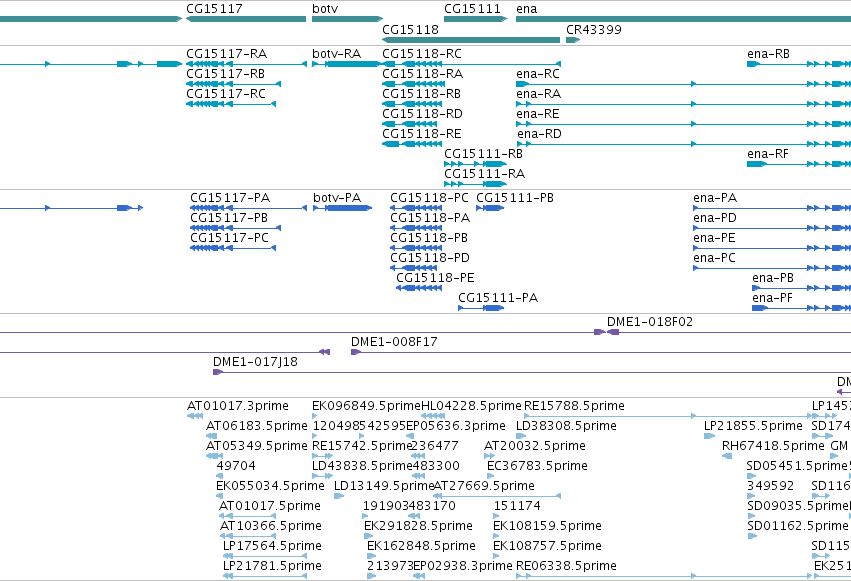Click the botv-PA protein label
This screenshot has width=851, height=581.
(337, 198)
